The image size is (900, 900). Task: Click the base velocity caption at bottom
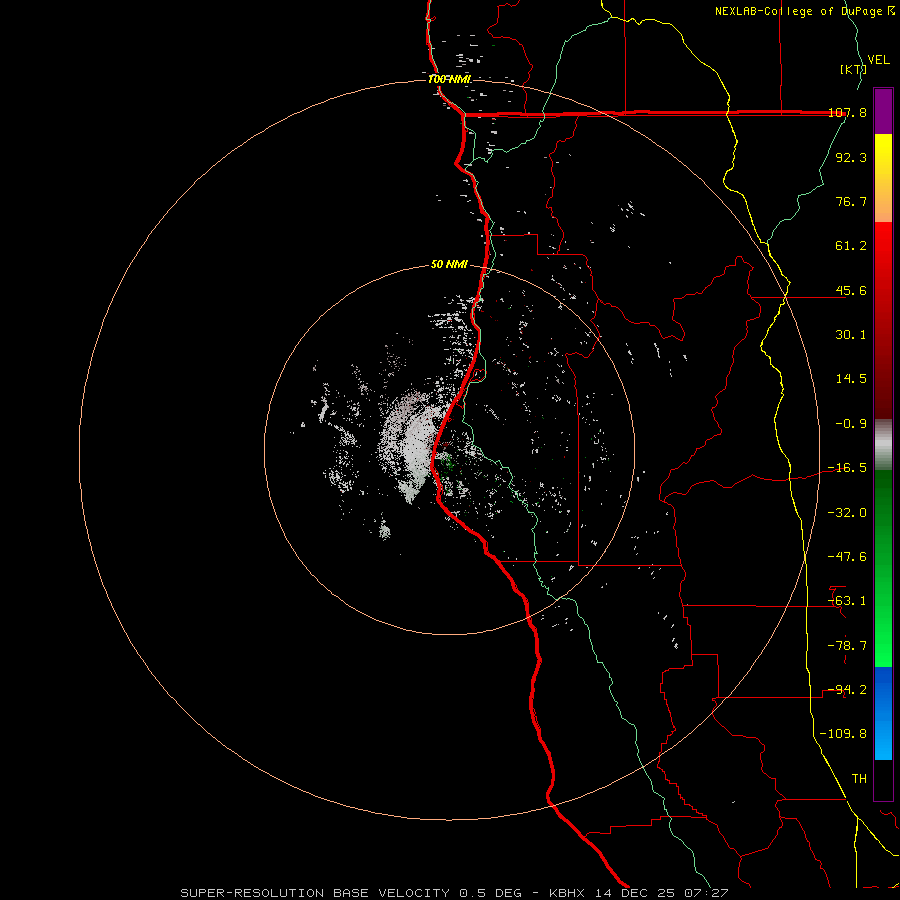pos(455,893)
